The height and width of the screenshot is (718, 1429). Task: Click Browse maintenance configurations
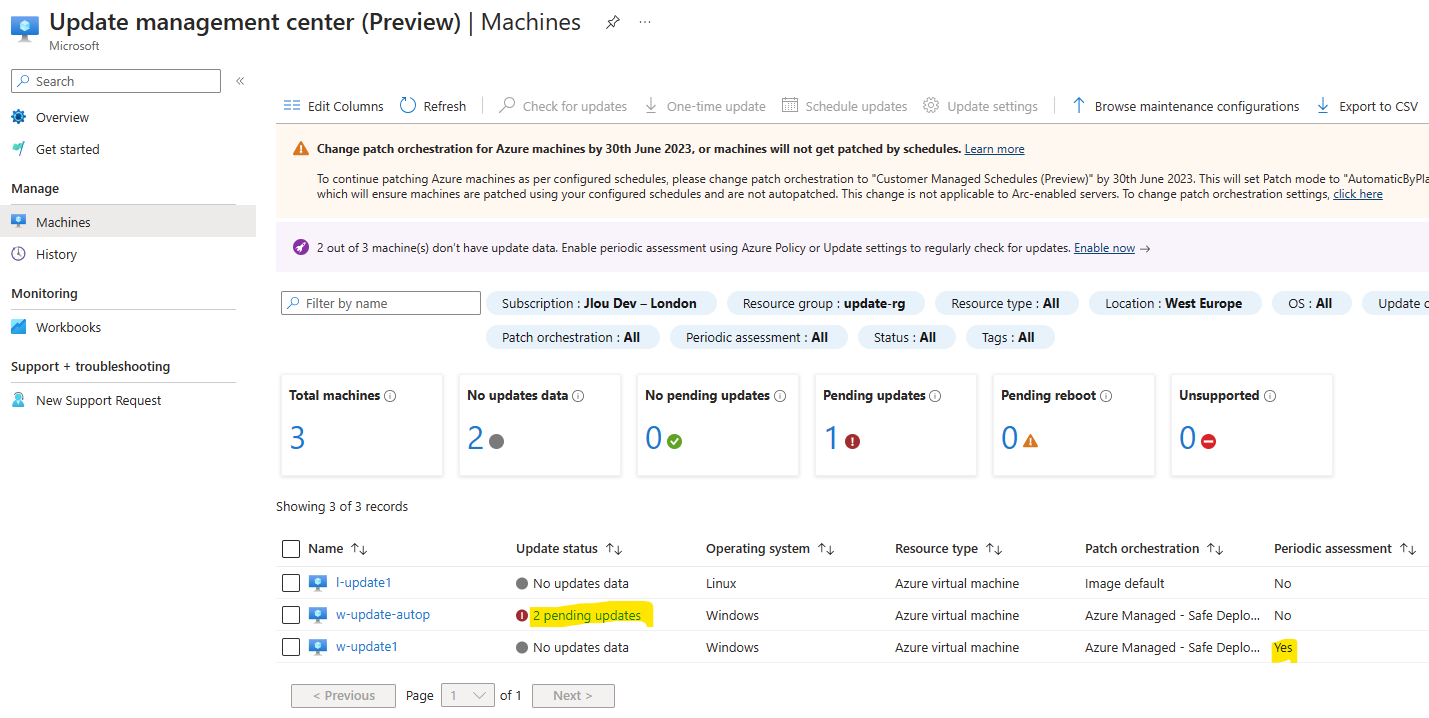pyautogui.click(x=1185, y=106)
